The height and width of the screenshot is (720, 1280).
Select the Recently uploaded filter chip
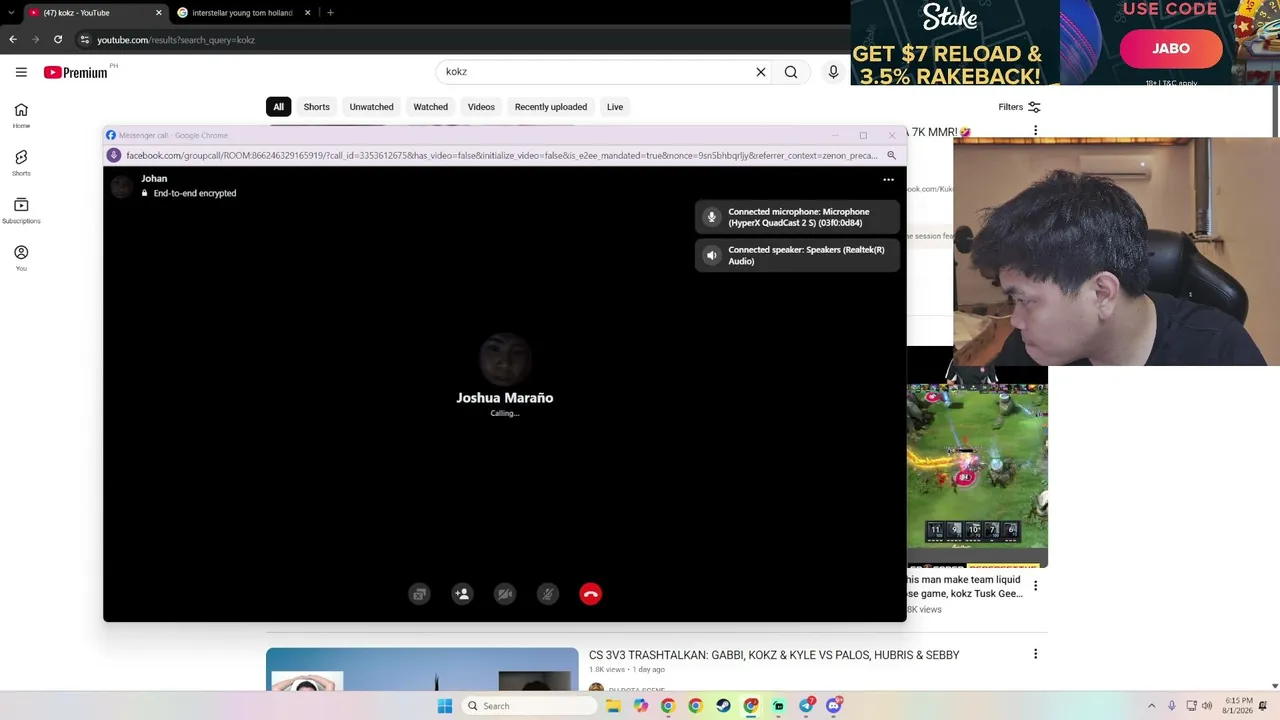click(550, 107)
